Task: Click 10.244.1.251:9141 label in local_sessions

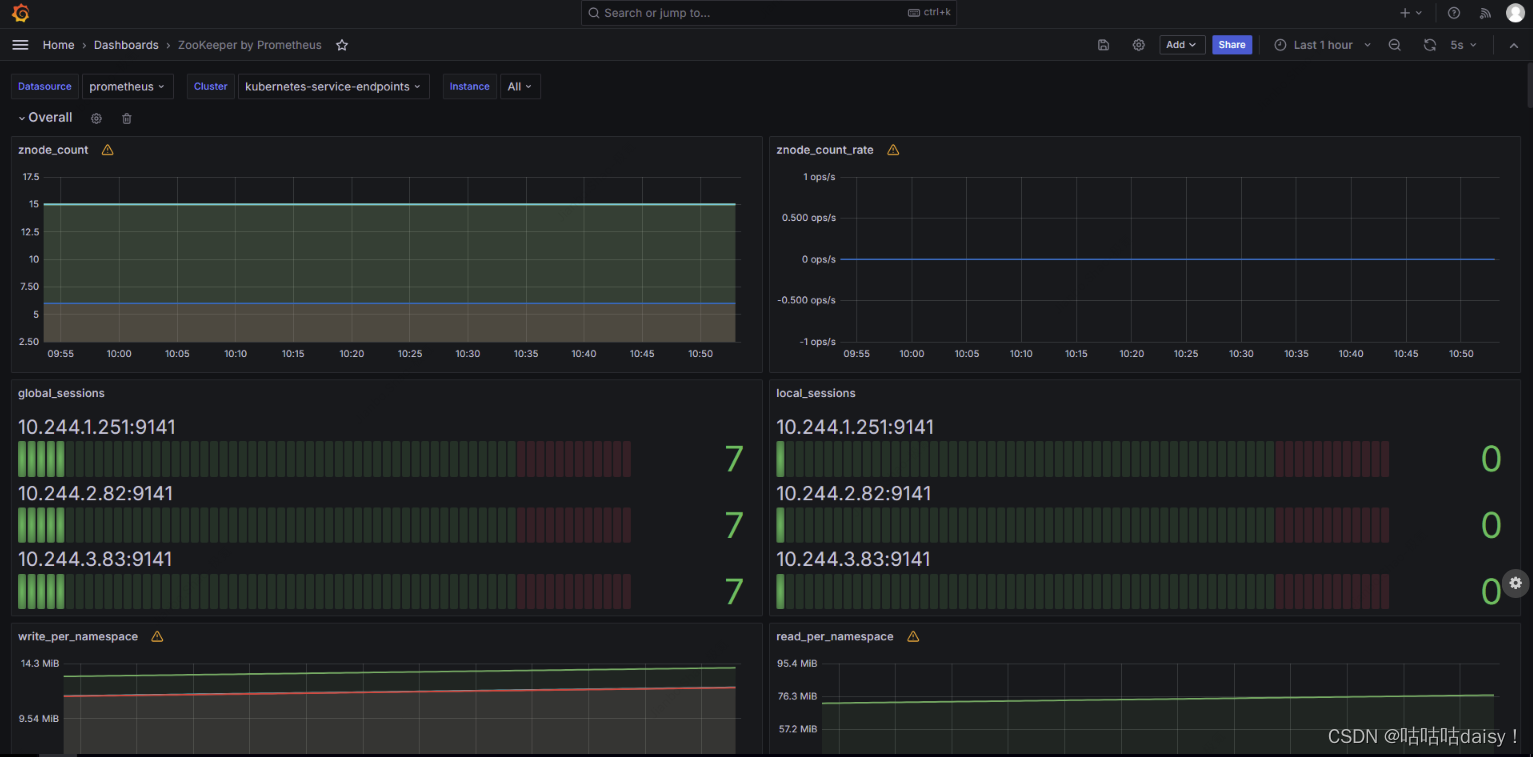Action: click(x=855, y=427)
